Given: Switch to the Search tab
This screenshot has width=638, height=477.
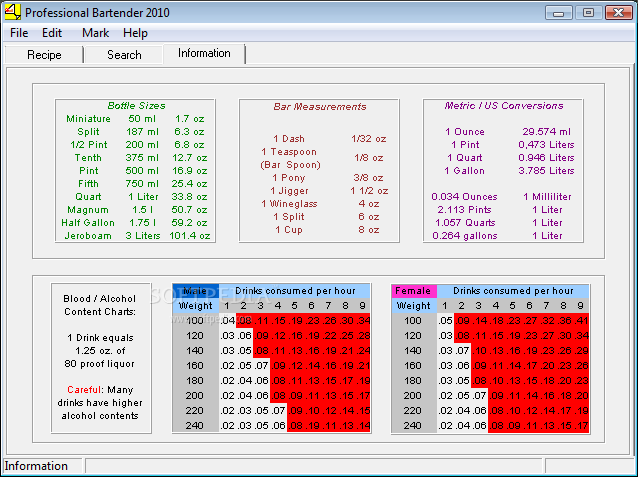Looking at the screenshot, I should pos(124,55).
